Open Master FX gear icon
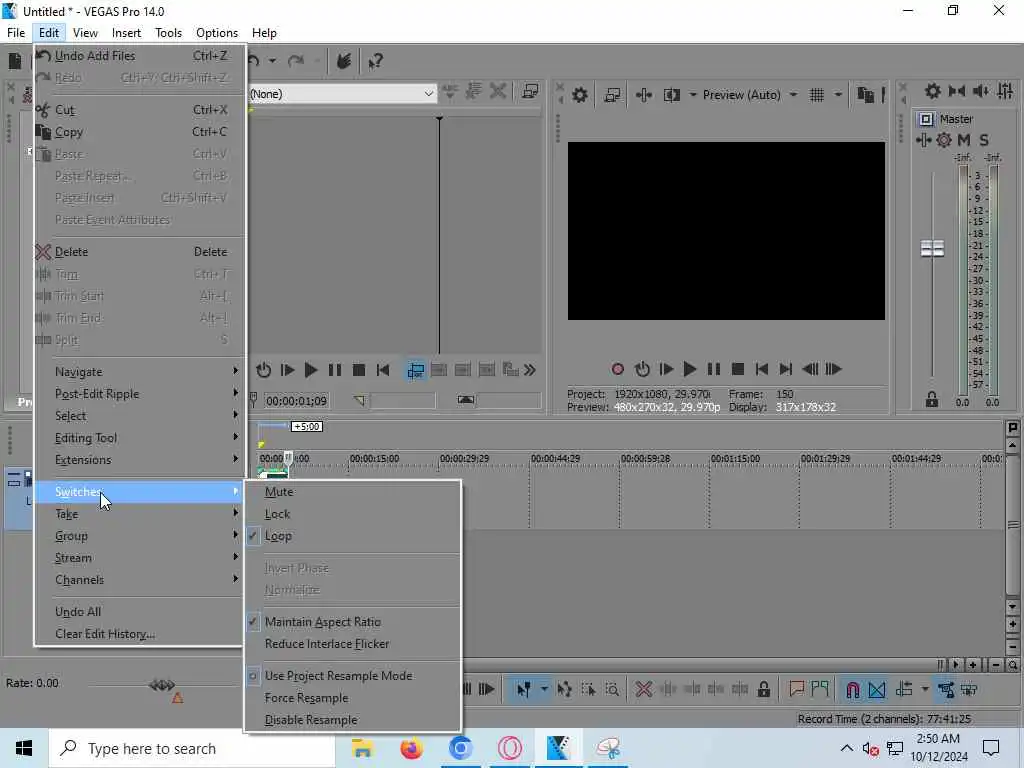 click(944, 140)
